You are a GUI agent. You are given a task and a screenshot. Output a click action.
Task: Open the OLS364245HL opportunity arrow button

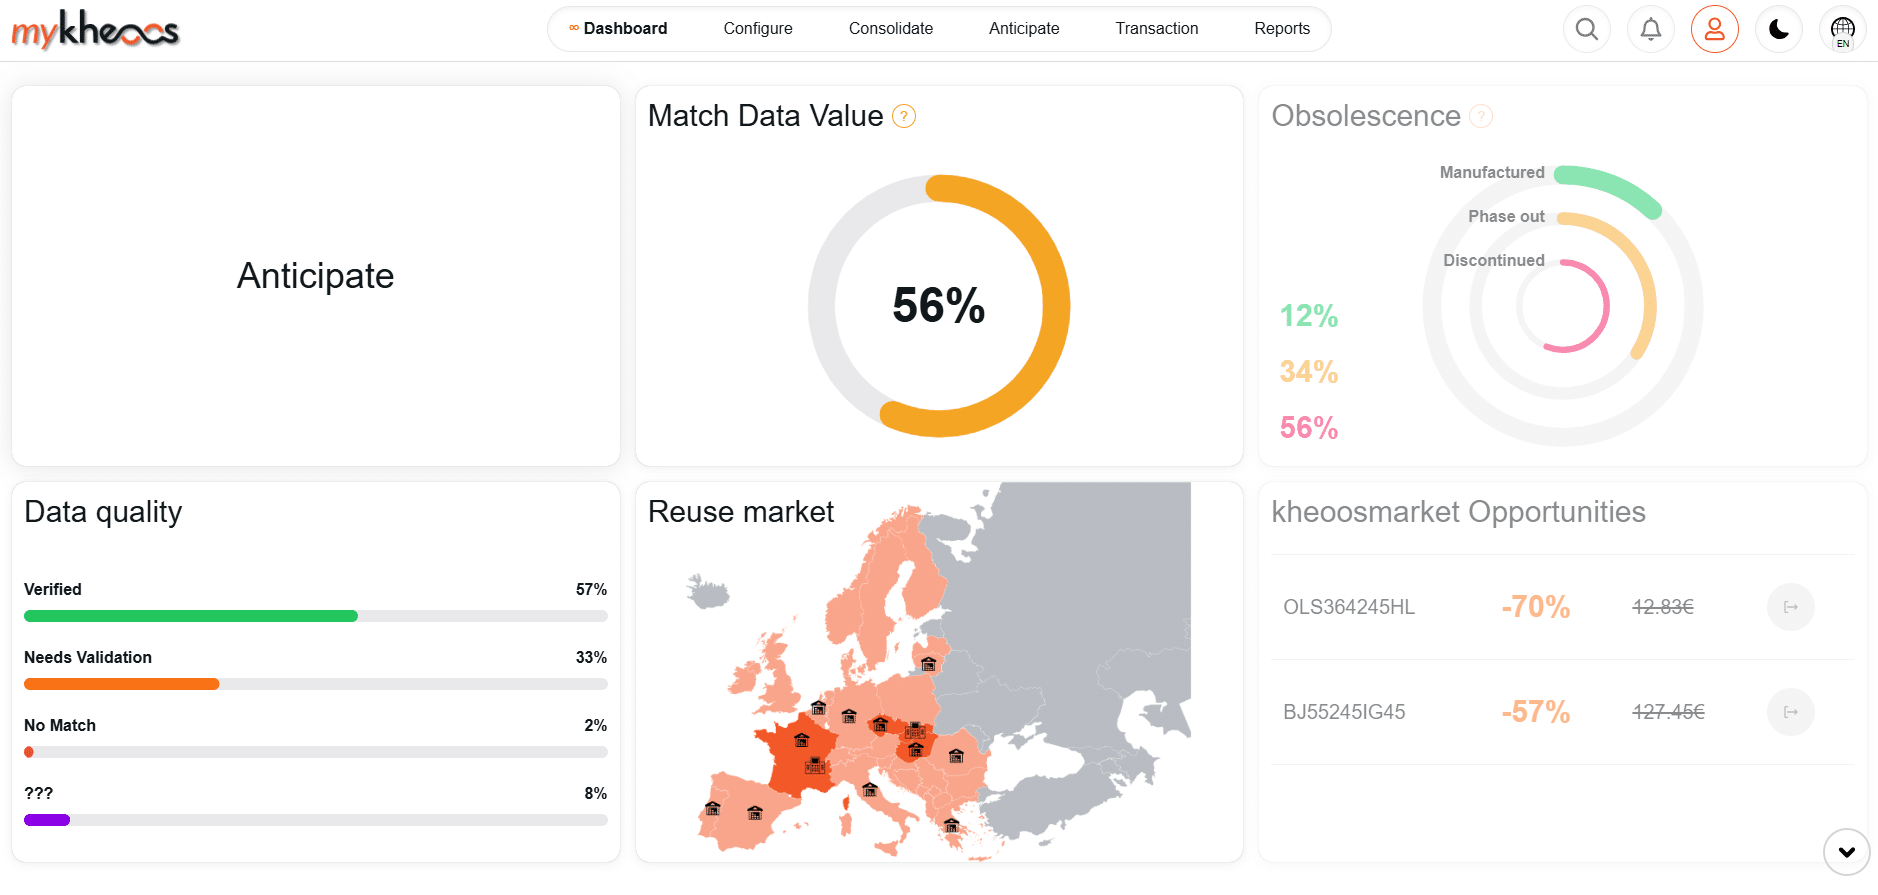[1790, 607]
